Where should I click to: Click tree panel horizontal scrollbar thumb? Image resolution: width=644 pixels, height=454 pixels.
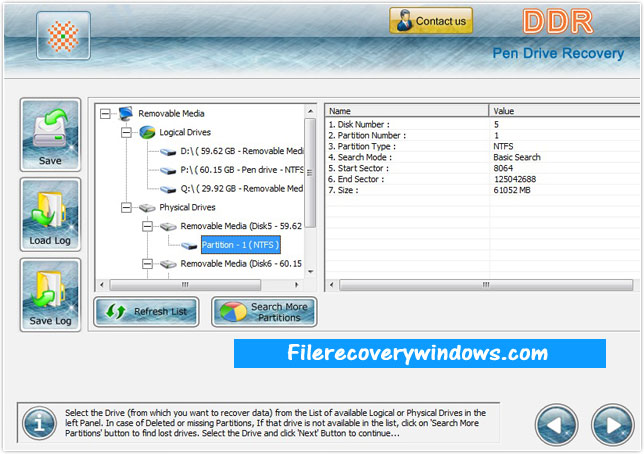point(185,285)
